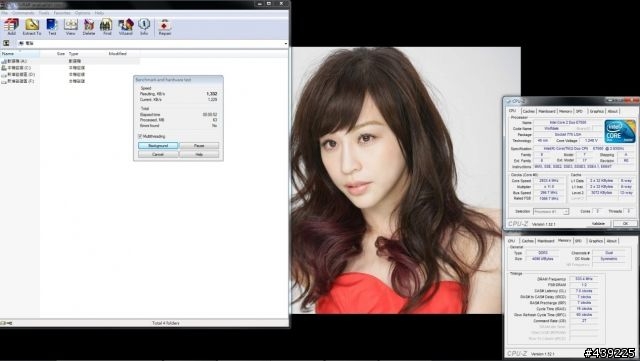Switch to Mainboard tab in upper CPU-Z

tap(547, 111)
